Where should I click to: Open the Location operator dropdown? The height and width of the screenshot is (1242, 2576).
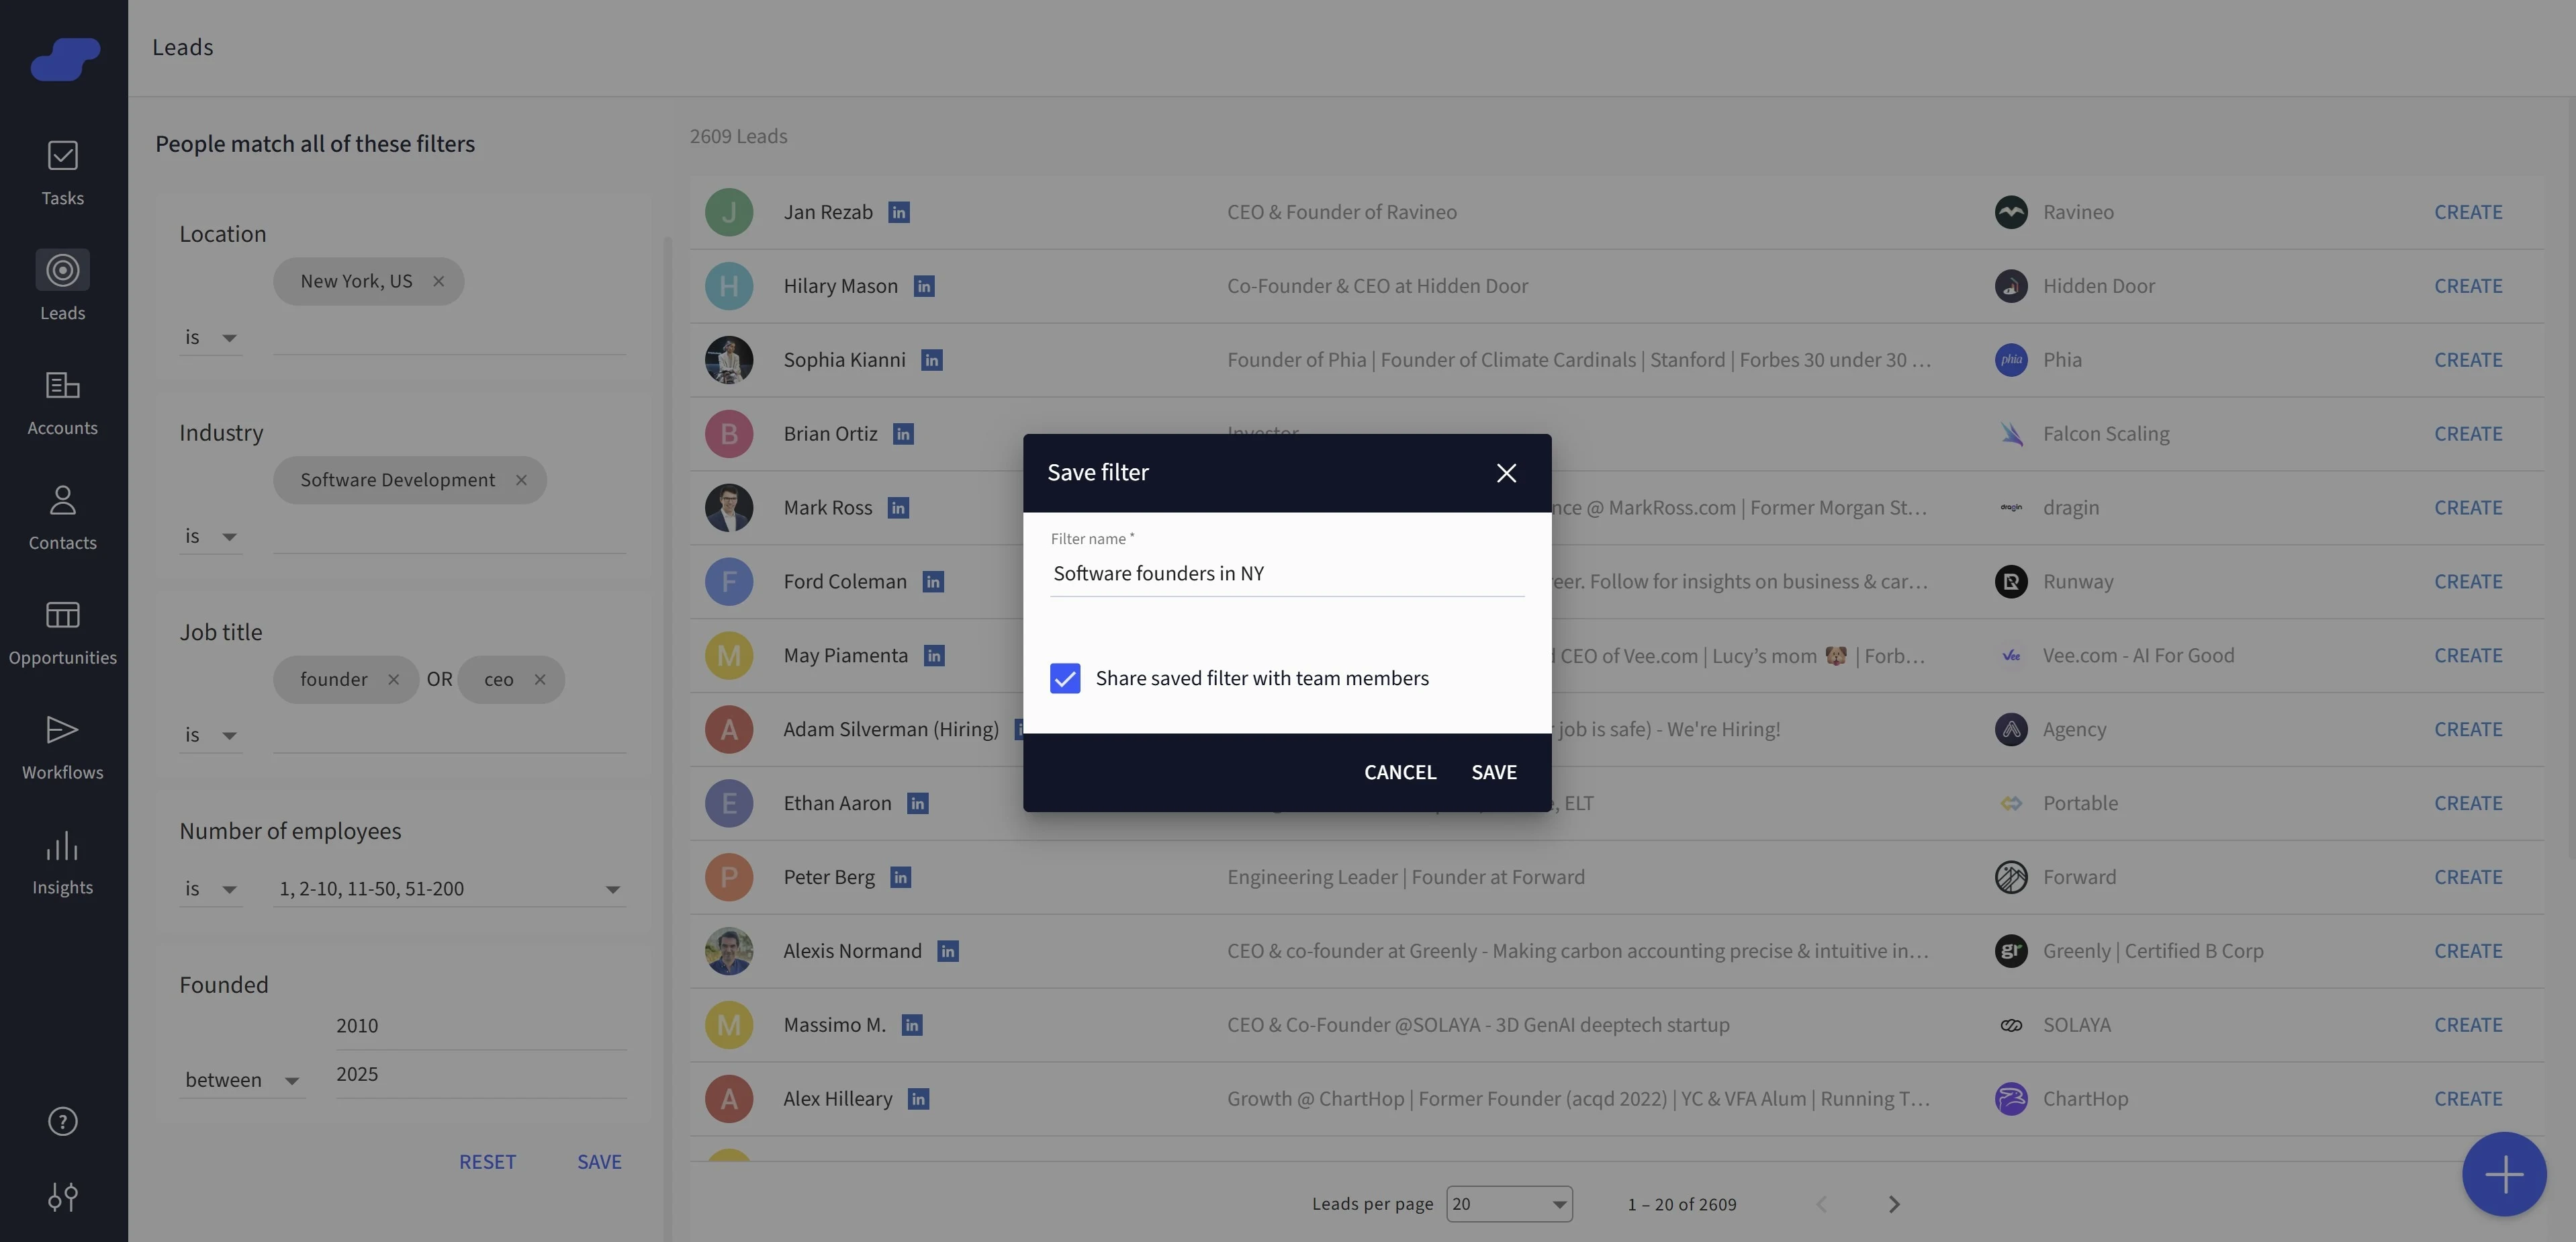click(211, 337)
